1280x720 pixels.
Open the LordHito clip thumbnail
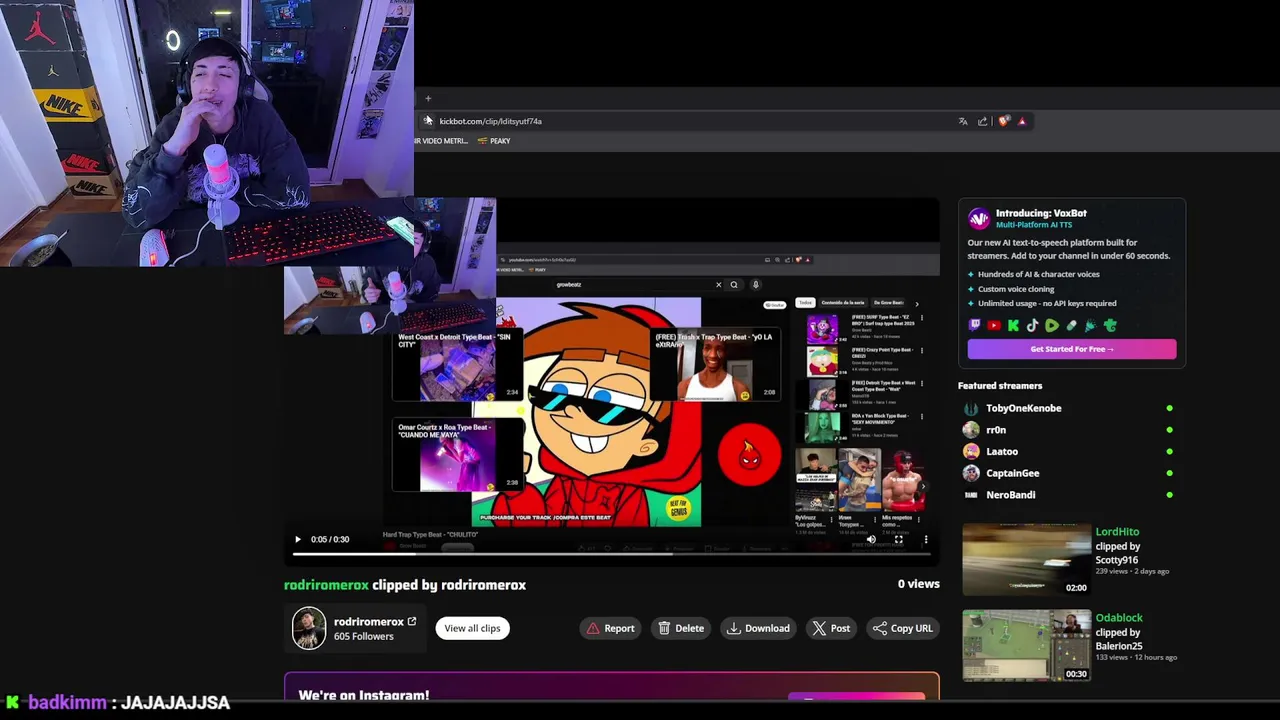(x=1026, y=559)
